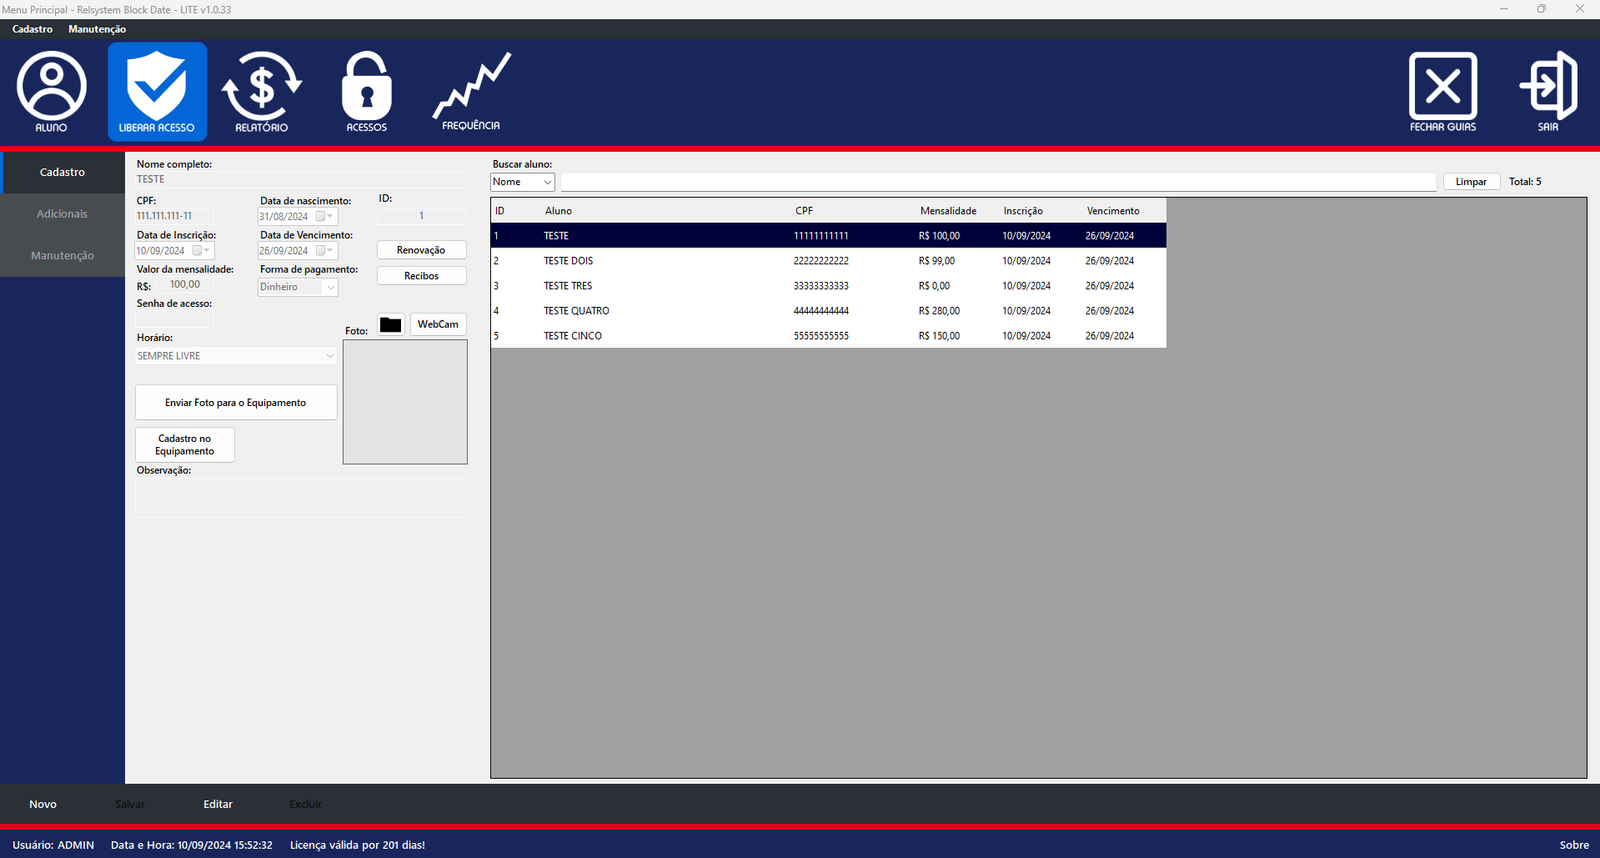1600x858 pixels.
Task: Click the Liberar Acesso shield icon
Action: pos(157,92)
